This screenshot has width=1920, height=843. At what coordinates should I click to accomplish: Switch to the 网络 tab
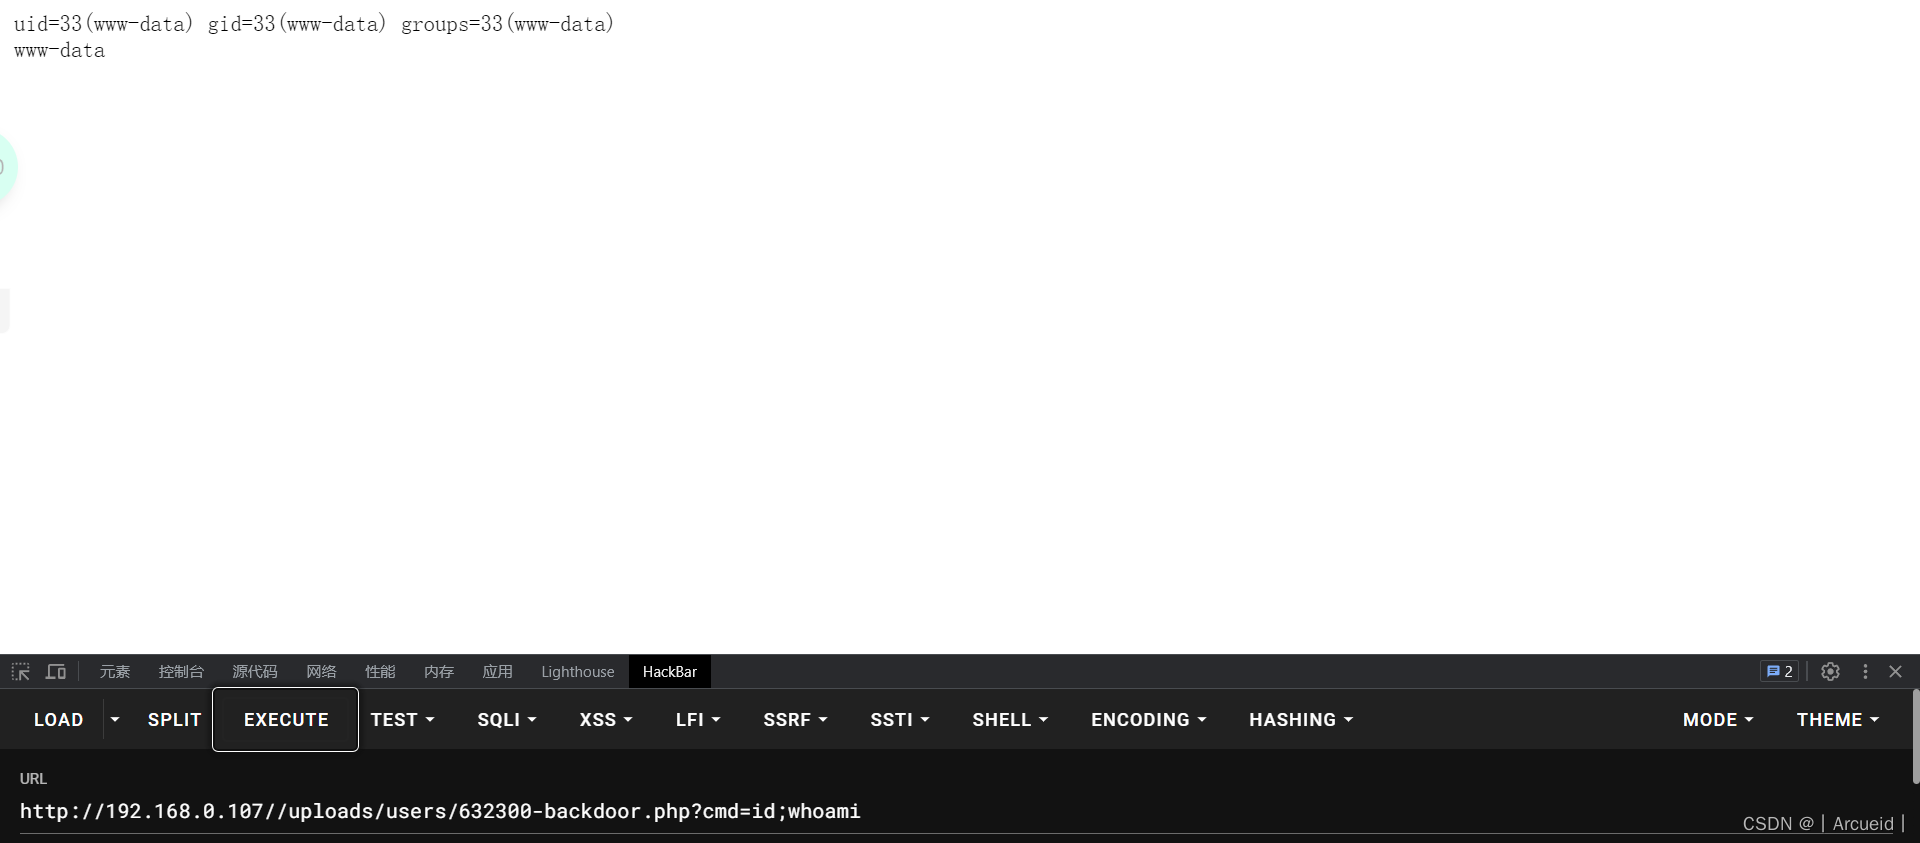point(321,672)
